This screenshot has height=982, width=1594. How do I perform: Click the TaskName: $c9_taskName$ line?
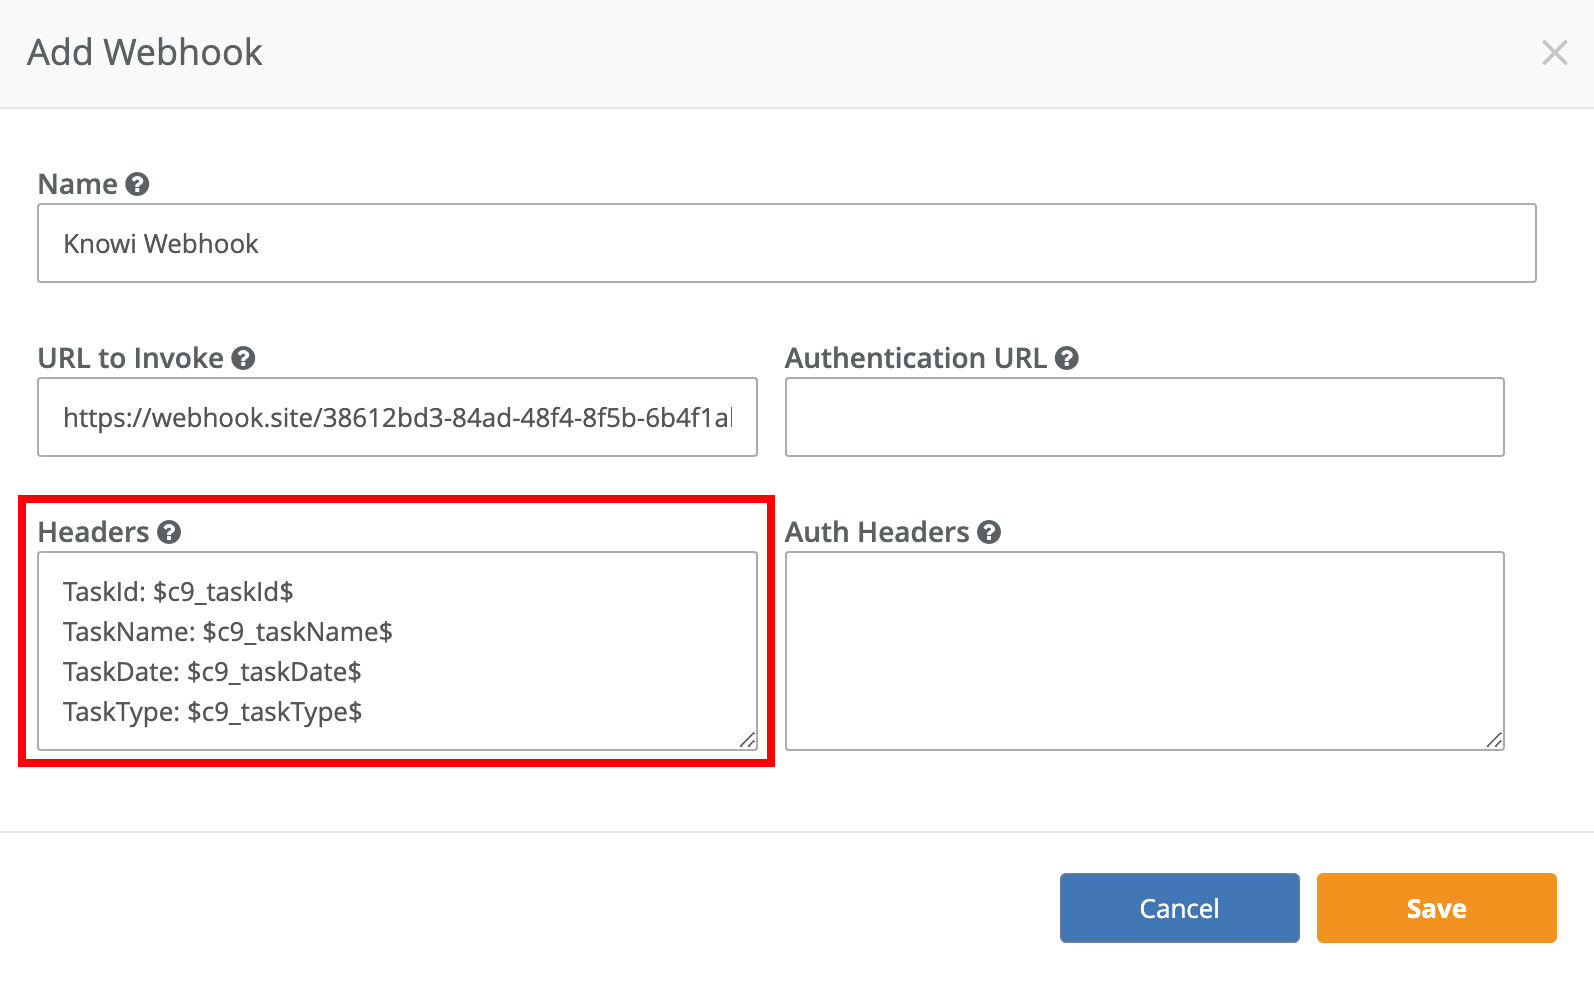pos(228,632)
